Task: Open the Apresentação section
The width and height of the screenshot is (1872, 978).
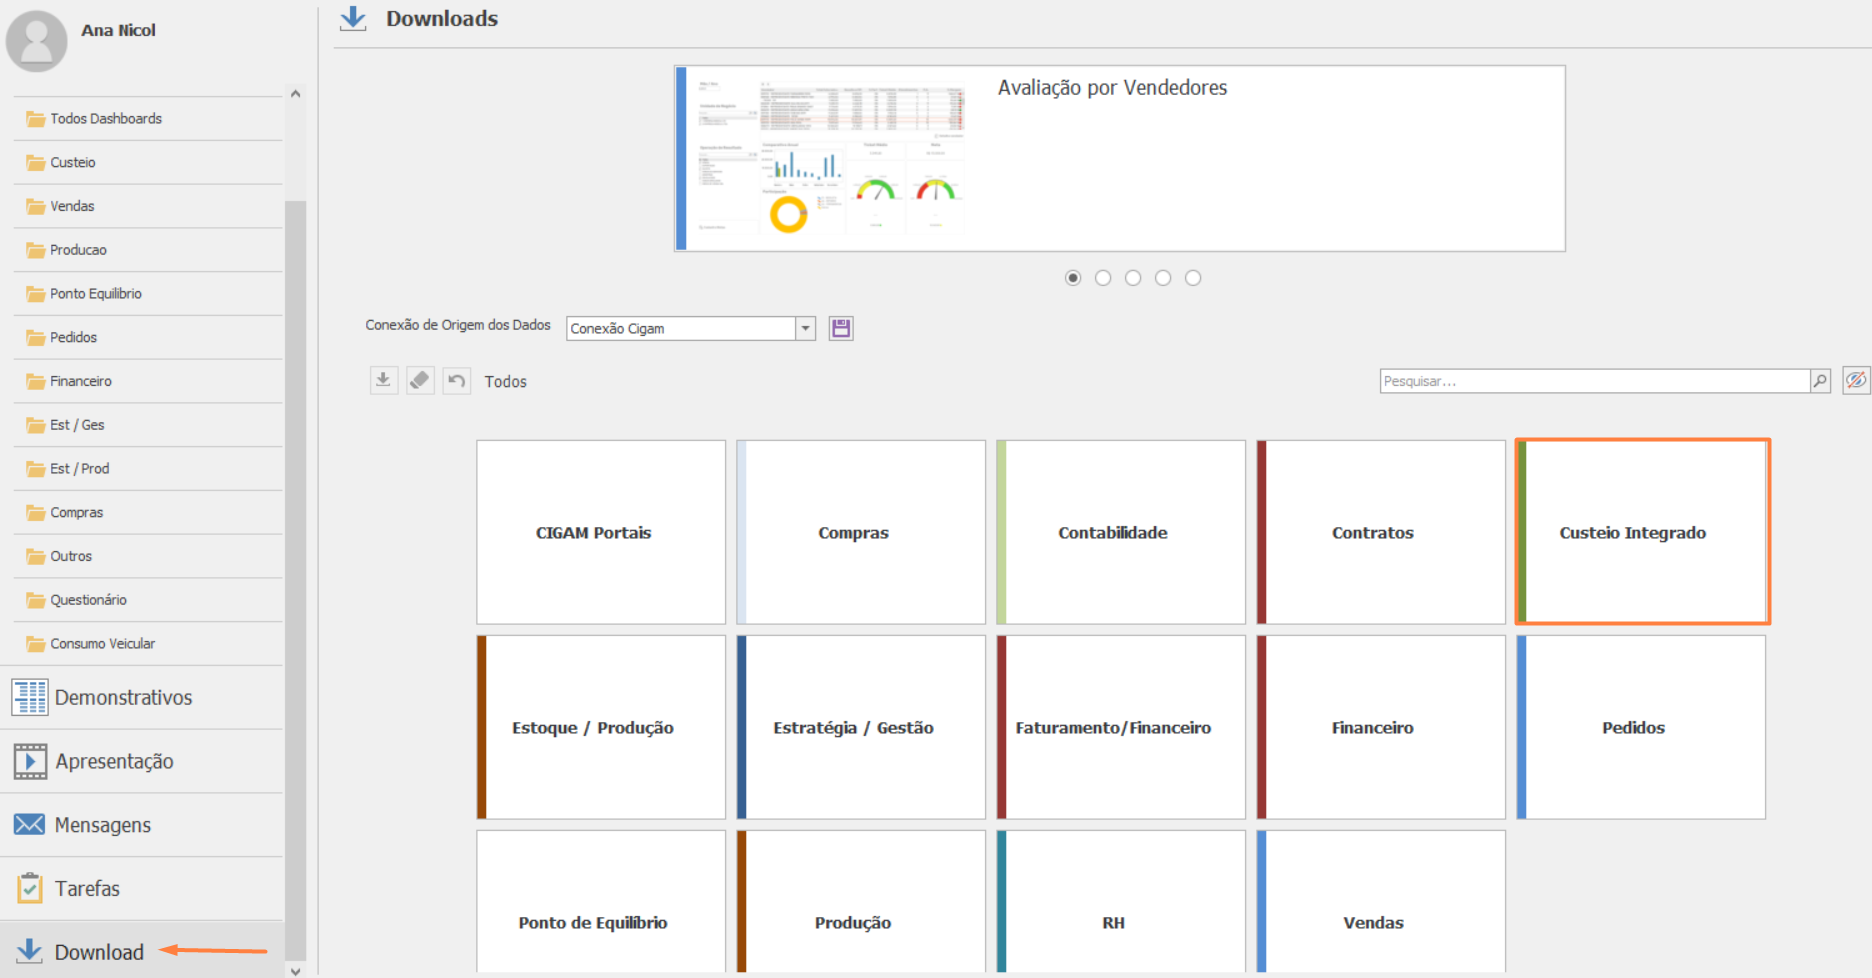Action: click(142, 761)
